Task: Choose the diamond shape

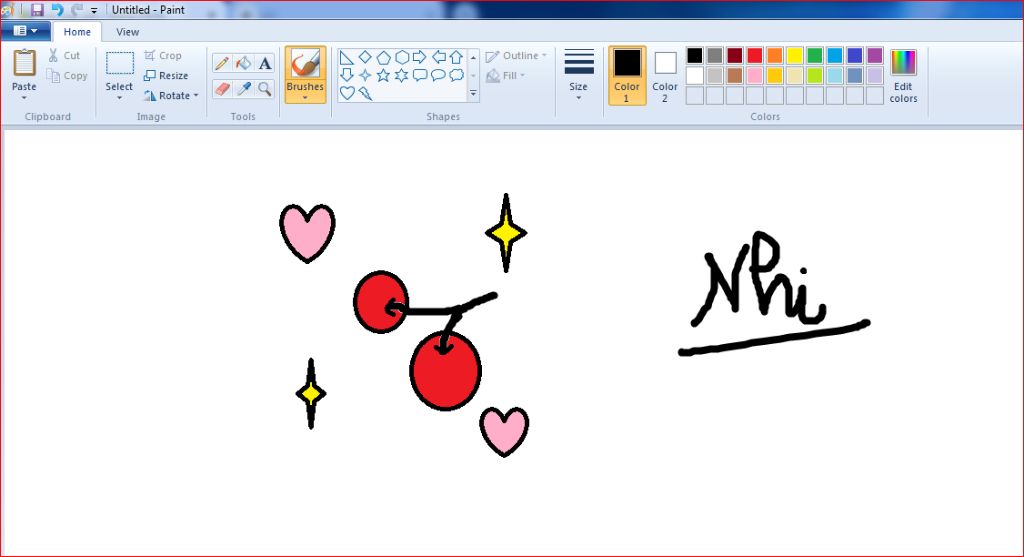Action: point(365,57)
